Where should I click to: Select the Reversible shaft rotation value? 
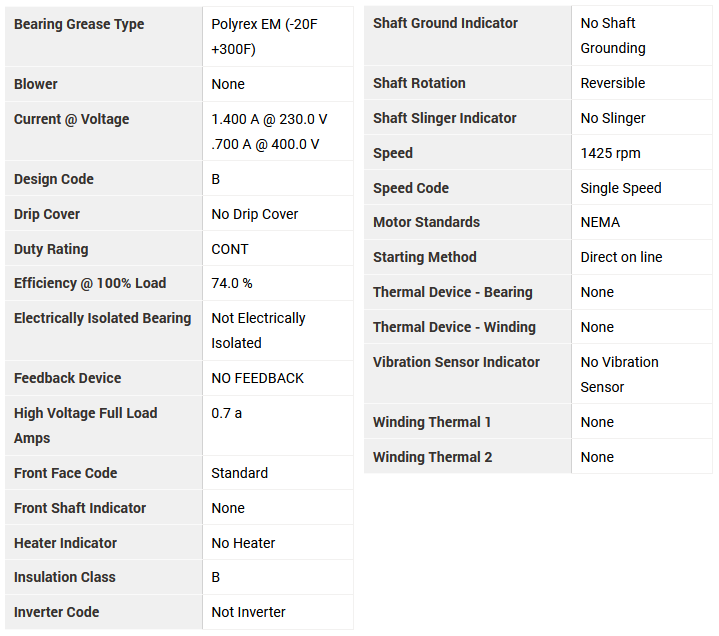click(x=613, y=83)
